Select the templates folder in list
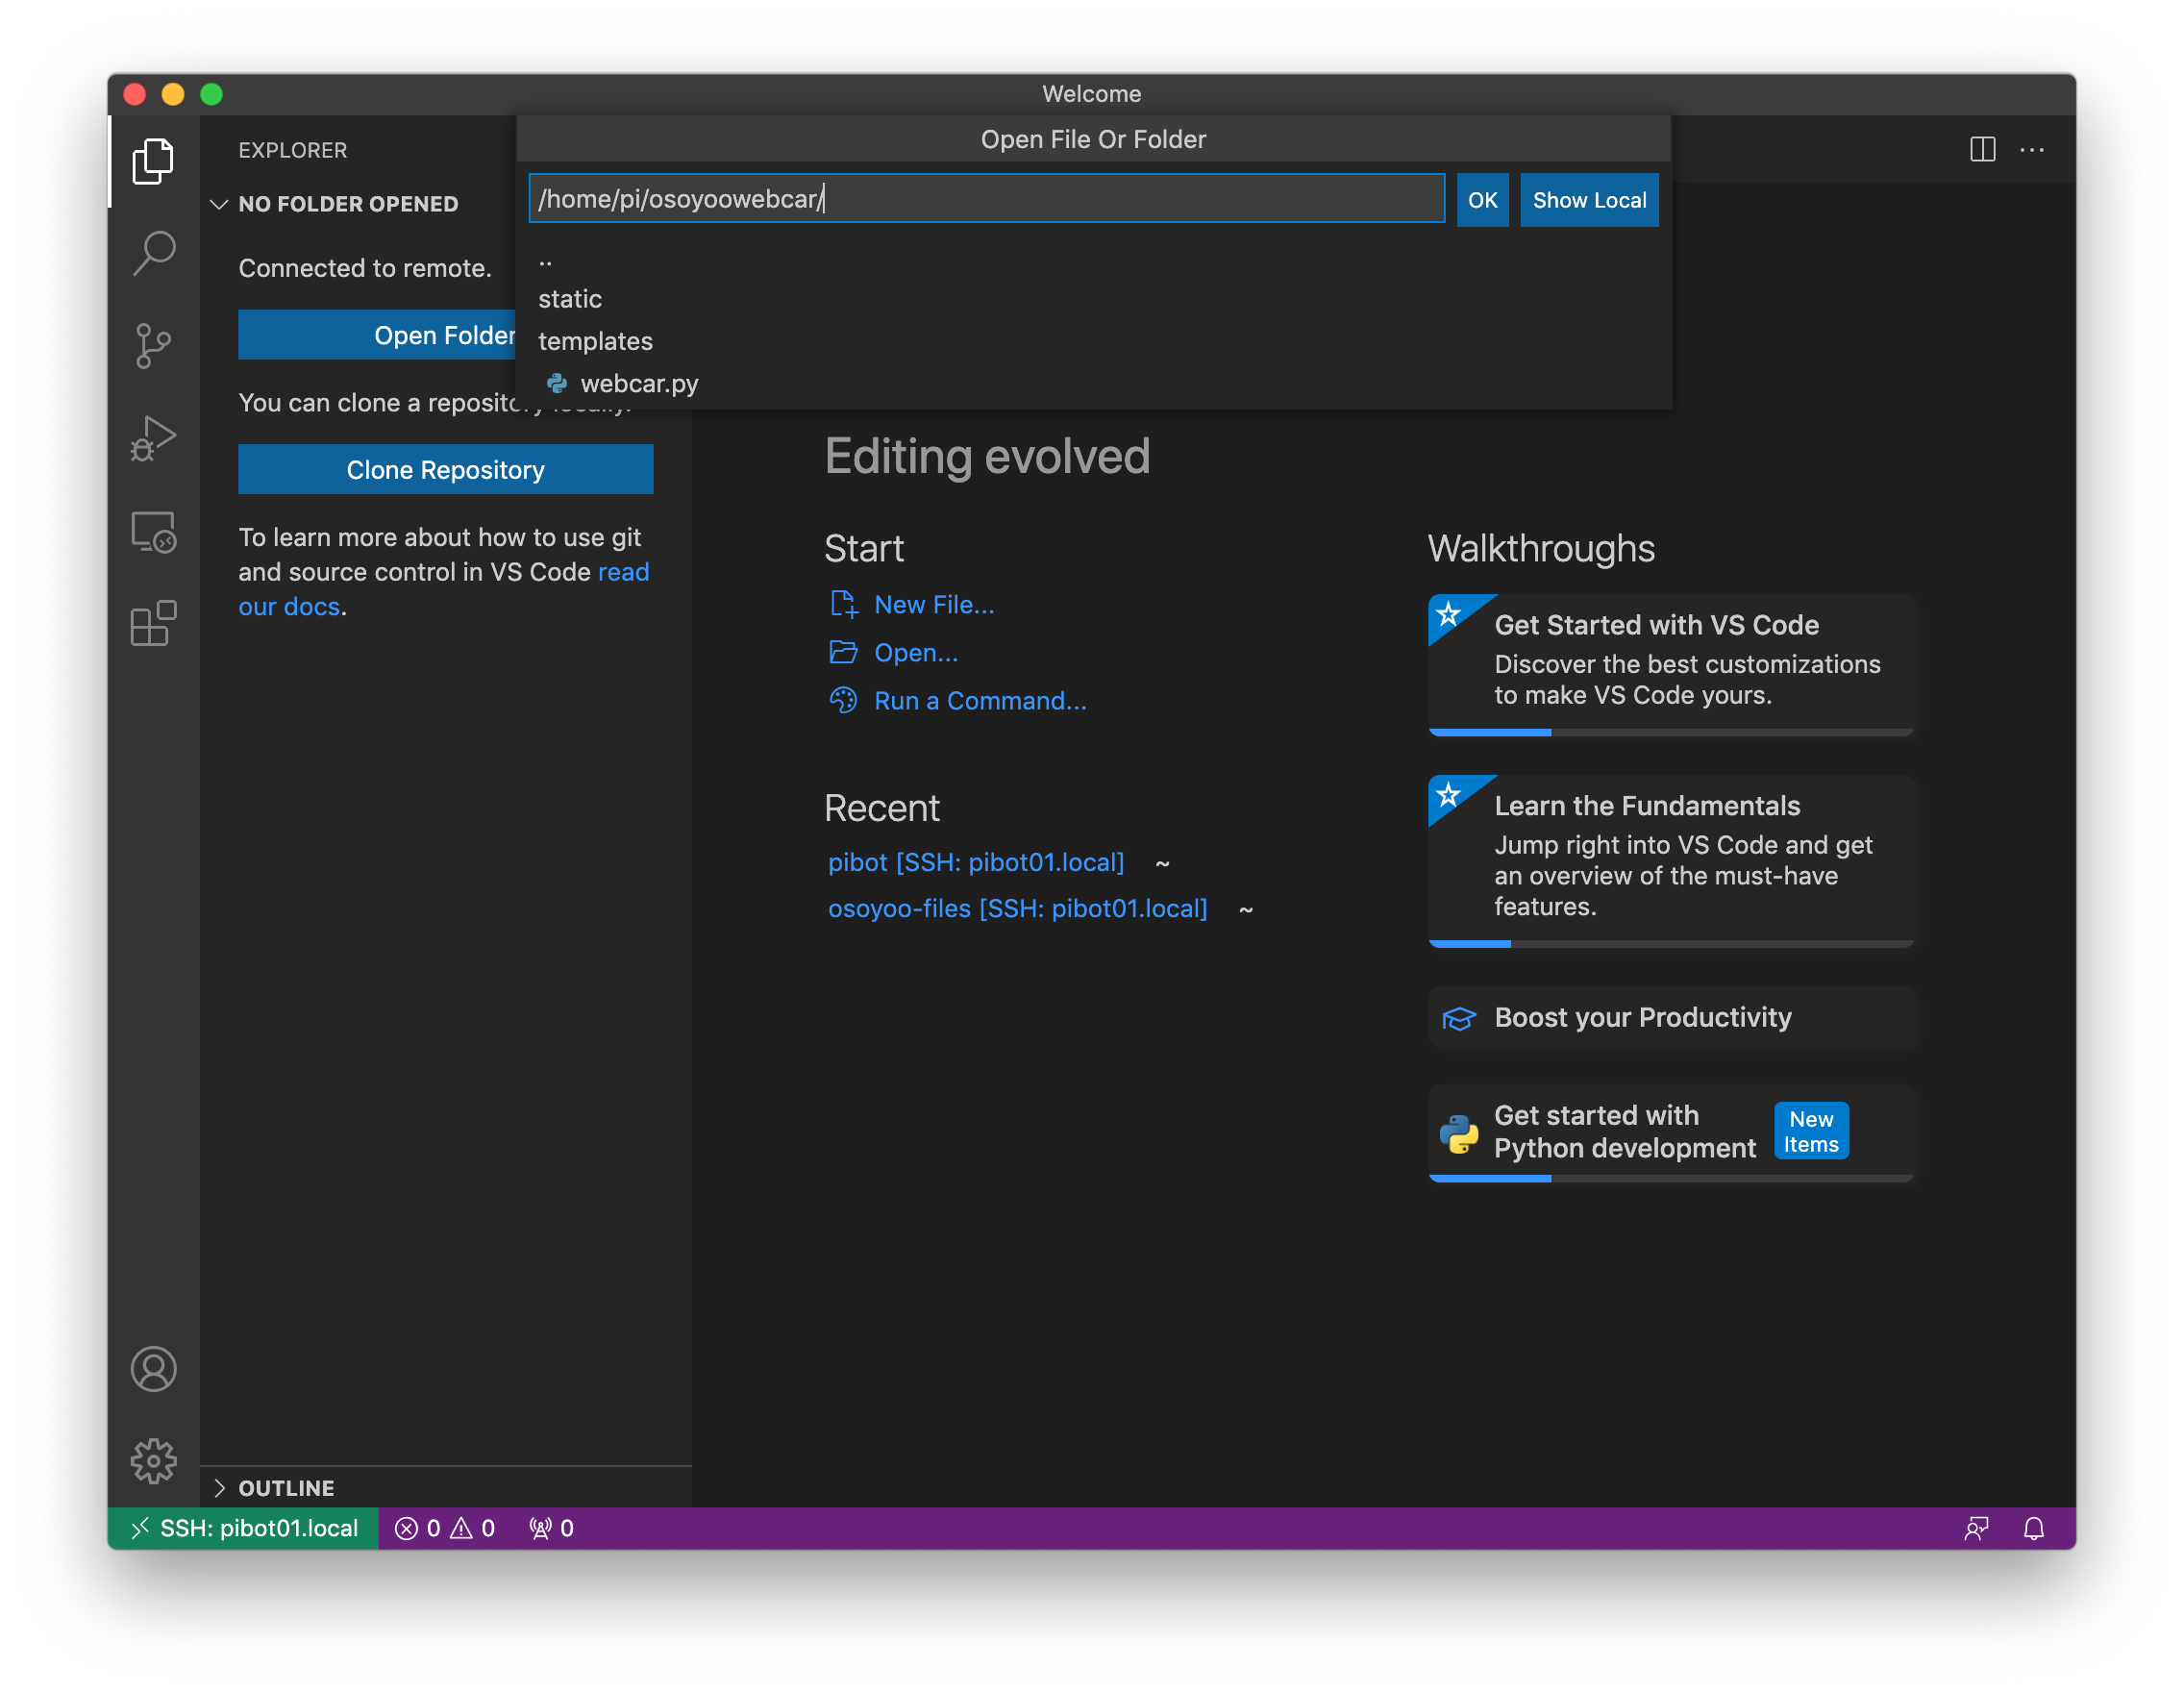Screen dimensions: 2184x1692 click(1093, 341)
